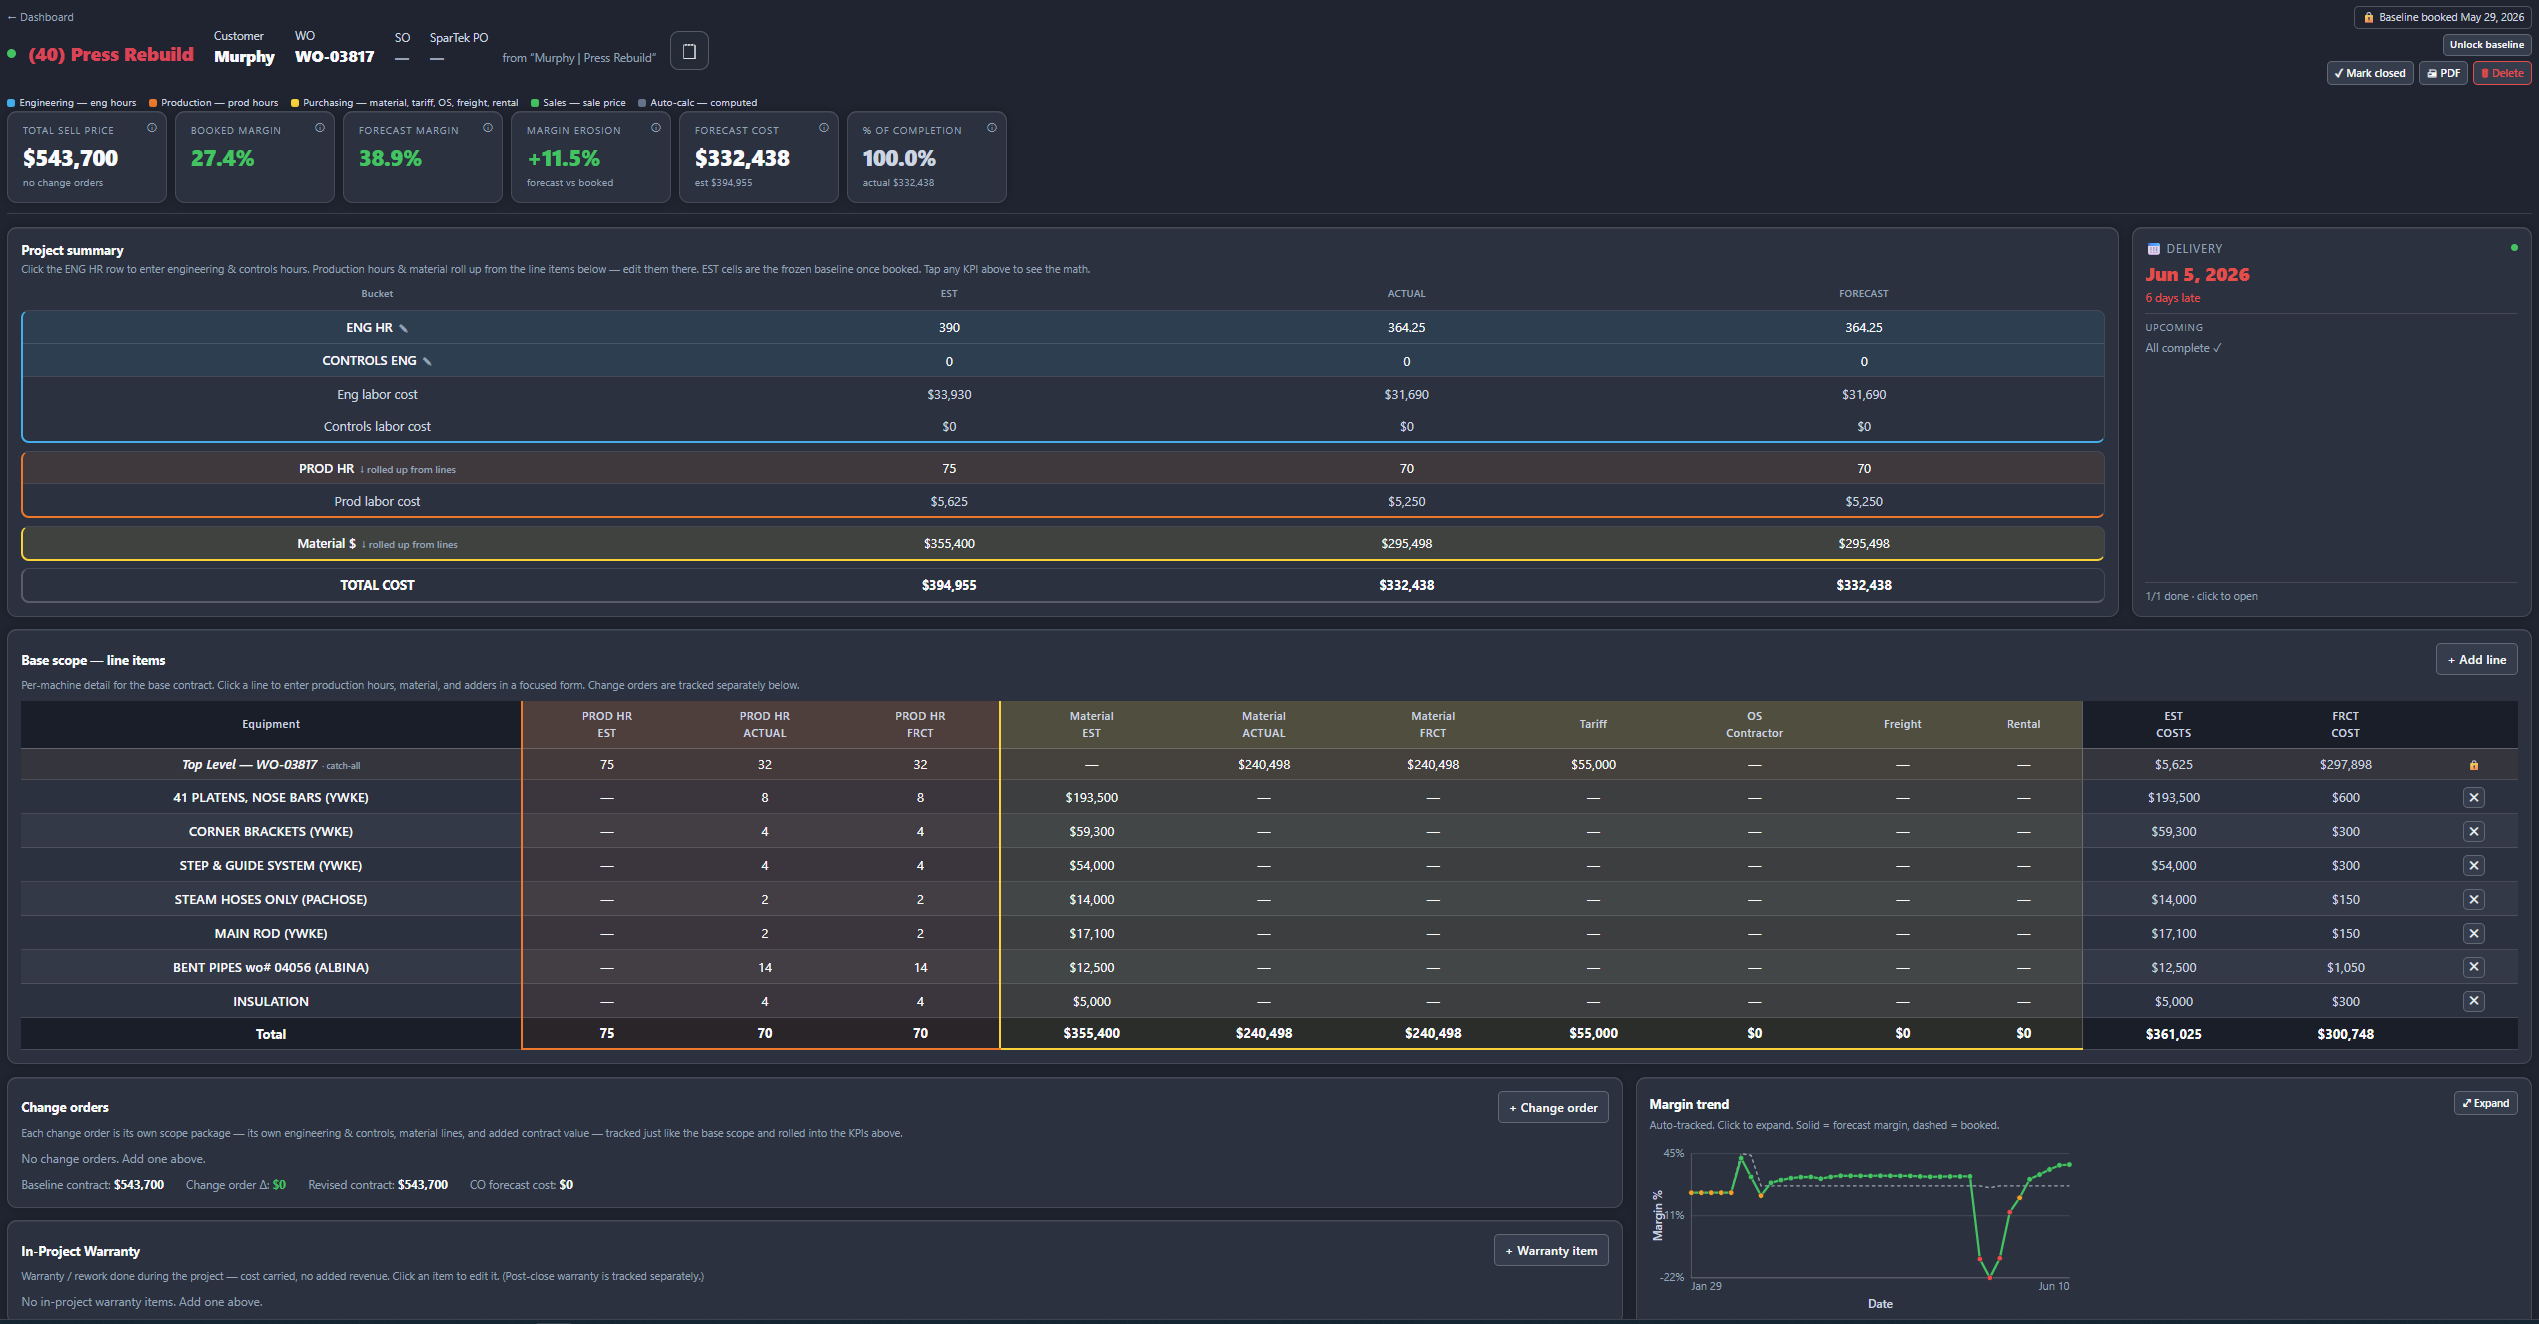Screen dimensions: 2539x1324
Task: Remove the INSULATION line item
Action: (2474, 1001)
